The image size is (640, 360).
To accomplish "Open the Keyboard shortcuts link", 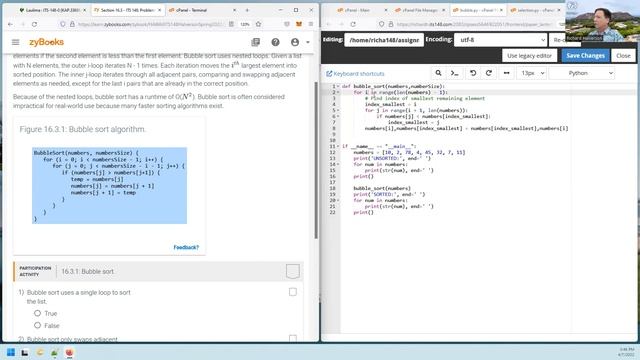I will click(355, 73).
